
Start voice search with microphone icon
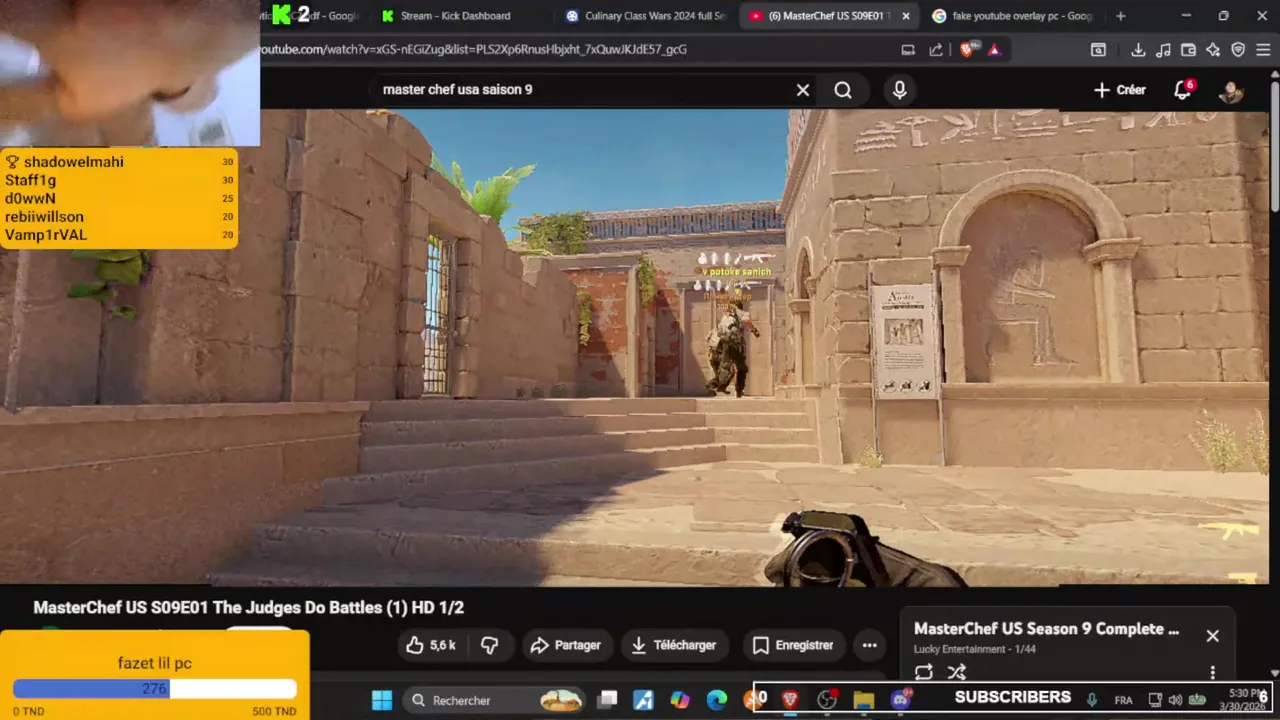pyautogui.click(x=900, y=90)
